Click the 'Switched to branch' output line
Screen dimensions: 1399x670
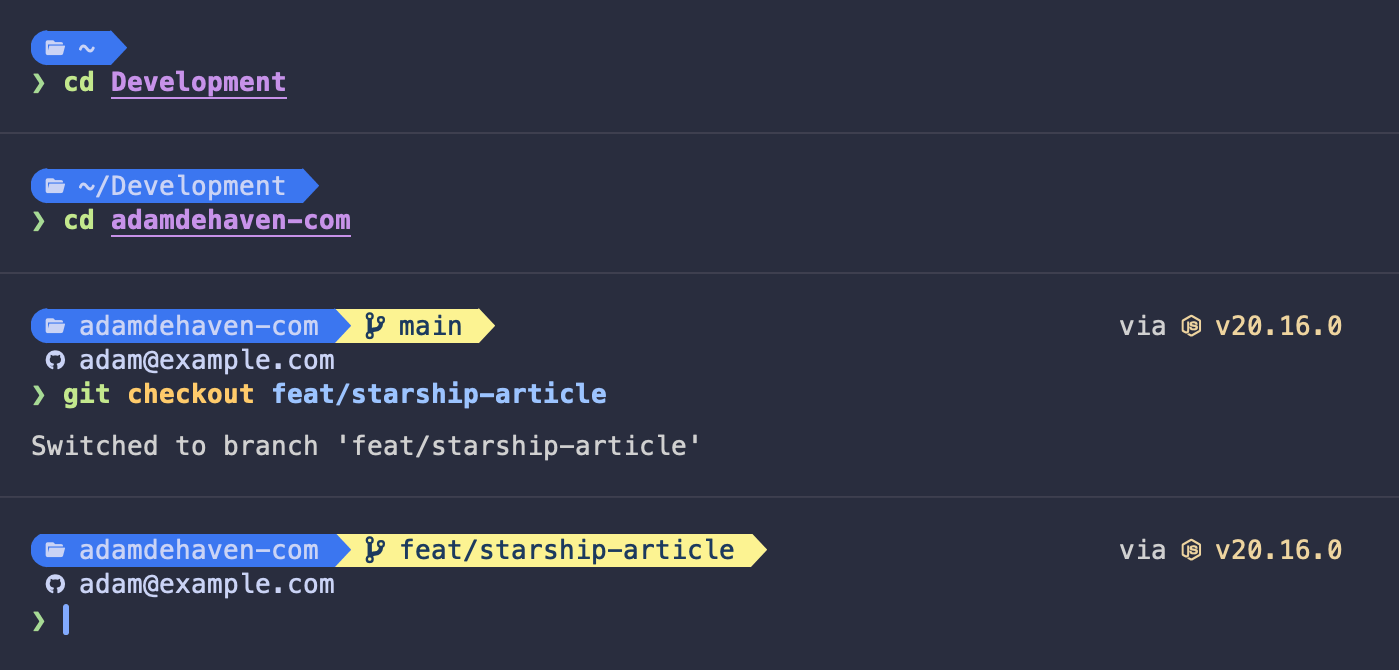[x=366, y=445]
